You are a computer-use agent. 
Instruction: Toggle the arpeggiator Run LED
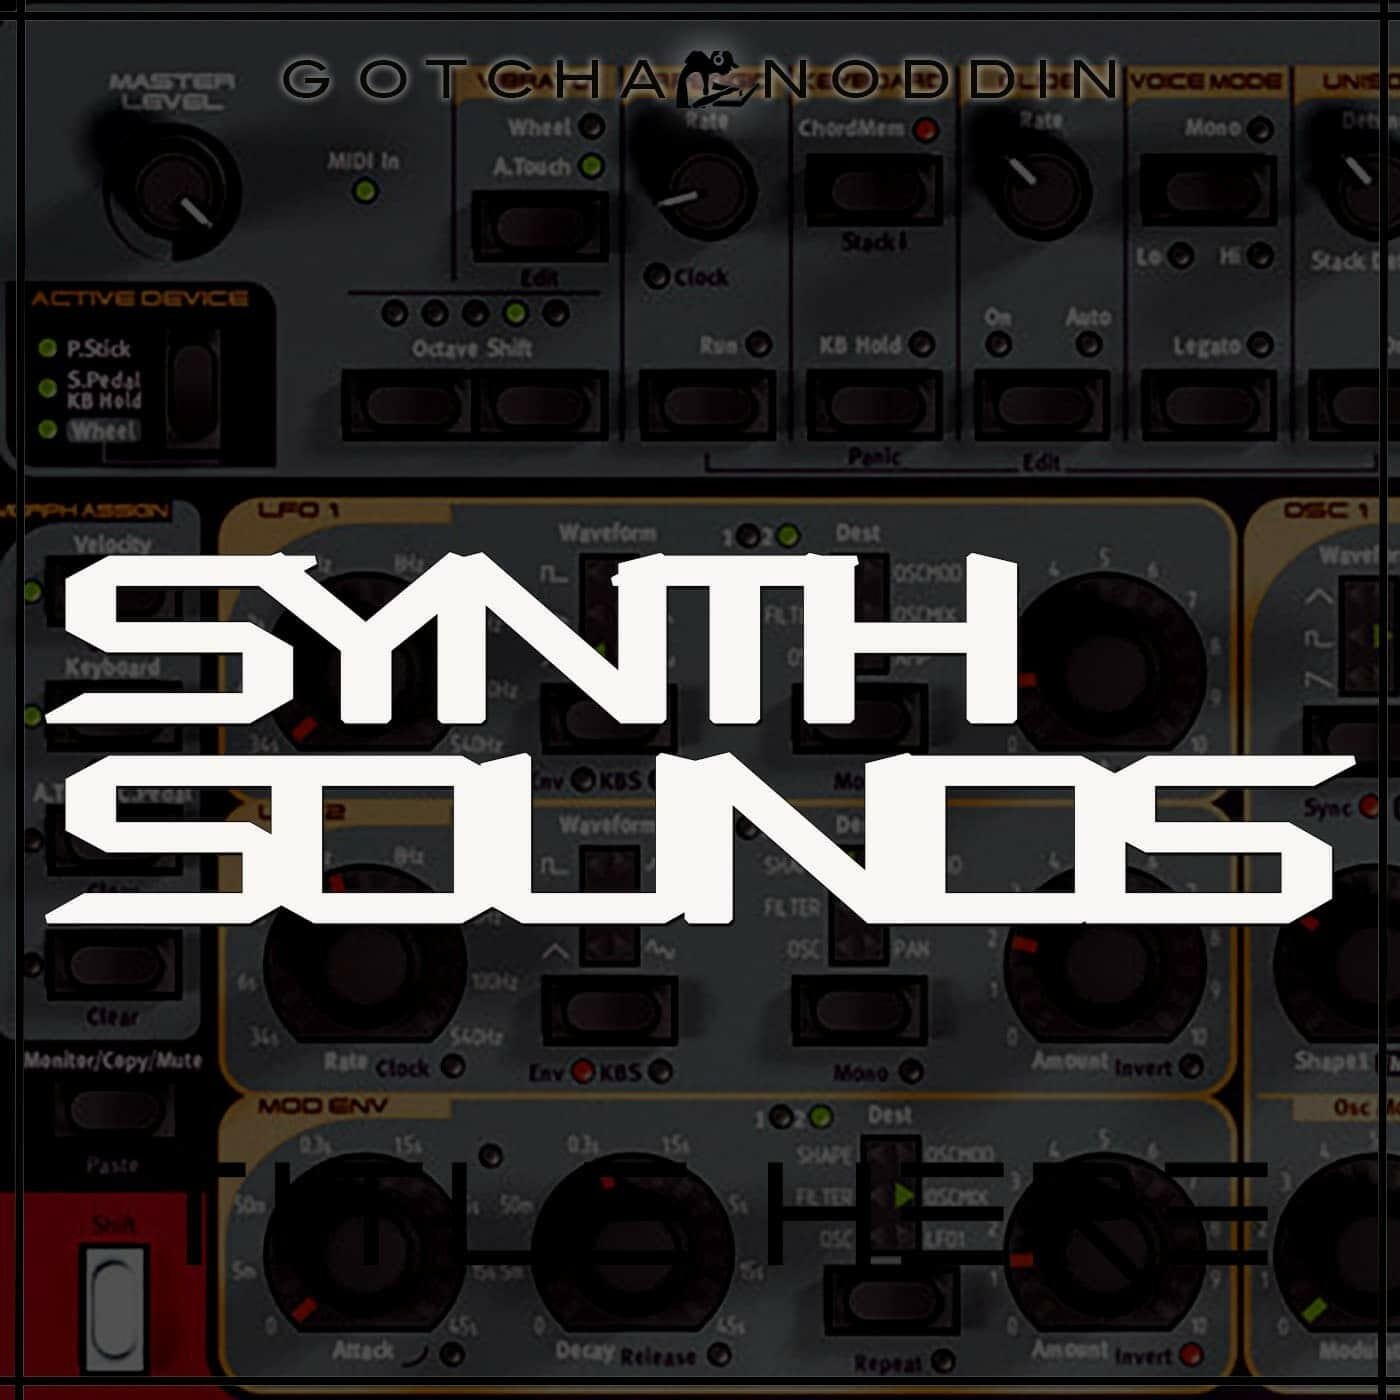coord(759,345)
